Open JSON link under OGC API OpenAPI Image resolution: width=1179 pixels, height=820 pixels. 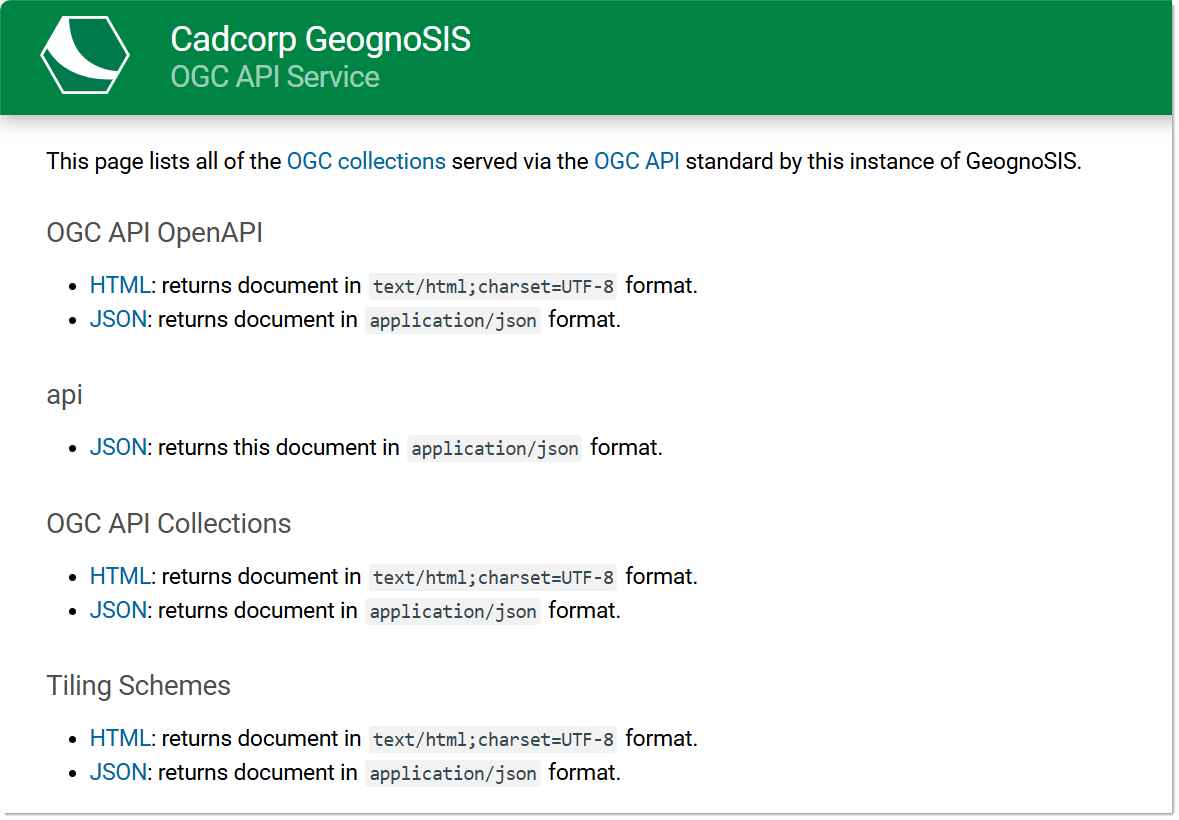tap(118, 320)
